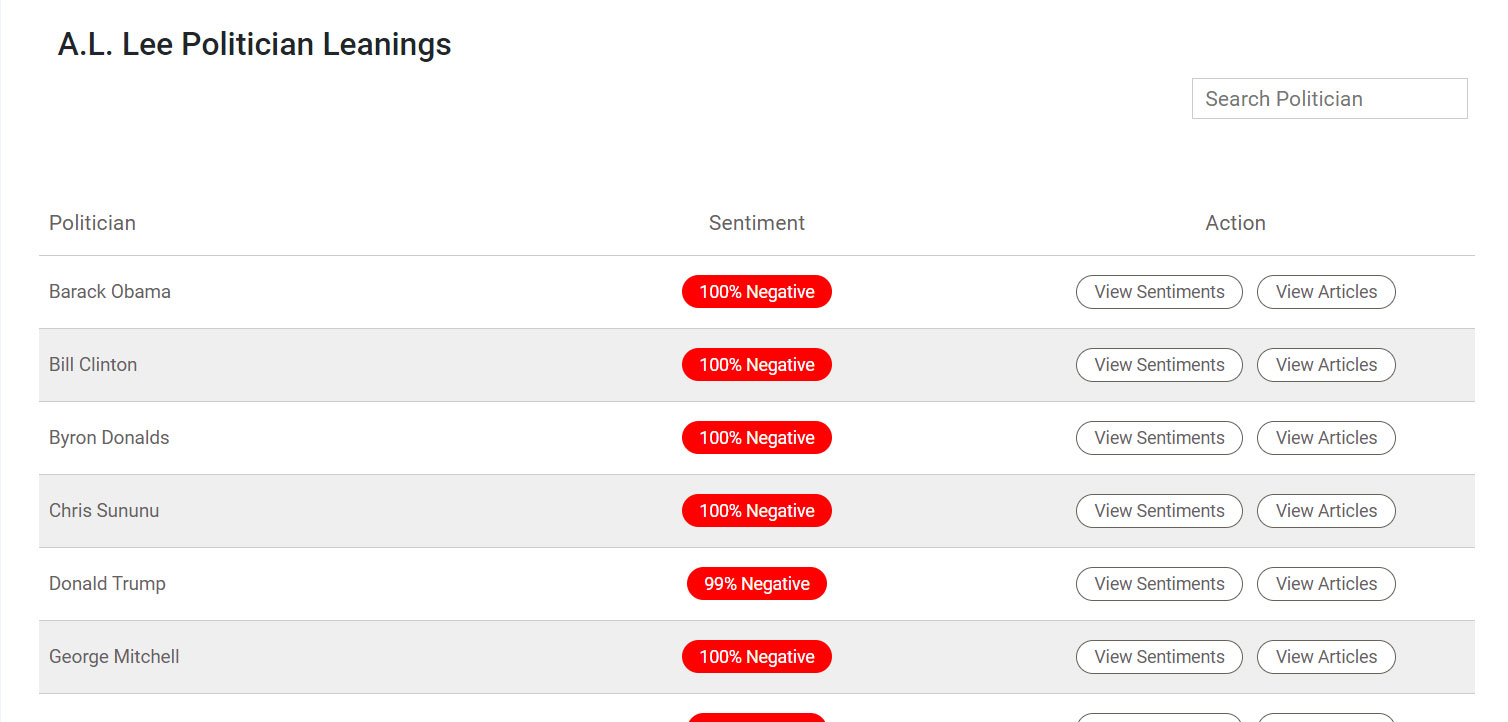Click the Search Politician input field
Screen dimensions: 1508x722
1328,98
